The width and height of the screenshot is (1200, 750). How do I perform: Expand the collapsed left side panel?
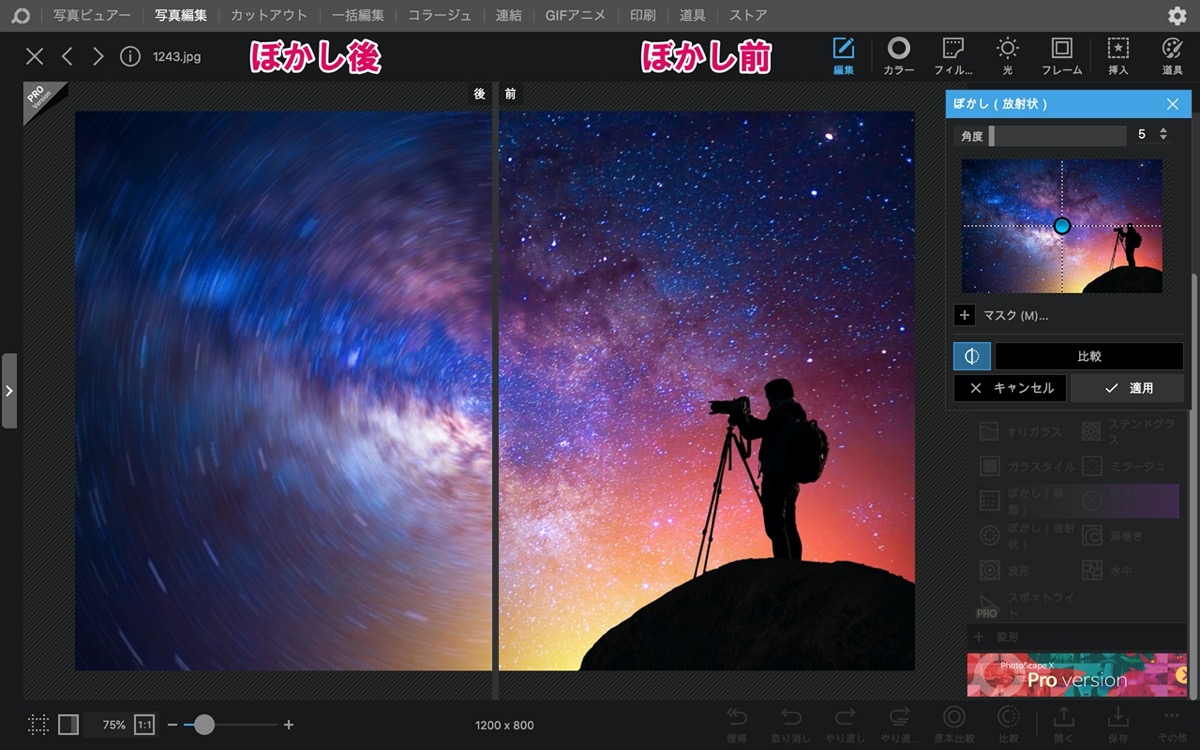pyautogui.click(x=9, y=390)
